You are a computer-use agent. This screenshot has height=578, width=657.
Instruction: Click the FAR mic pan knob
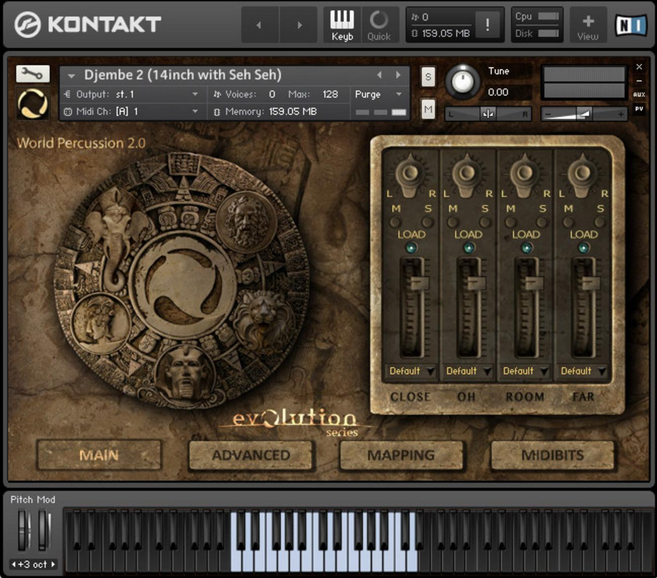tap(582, 175)
